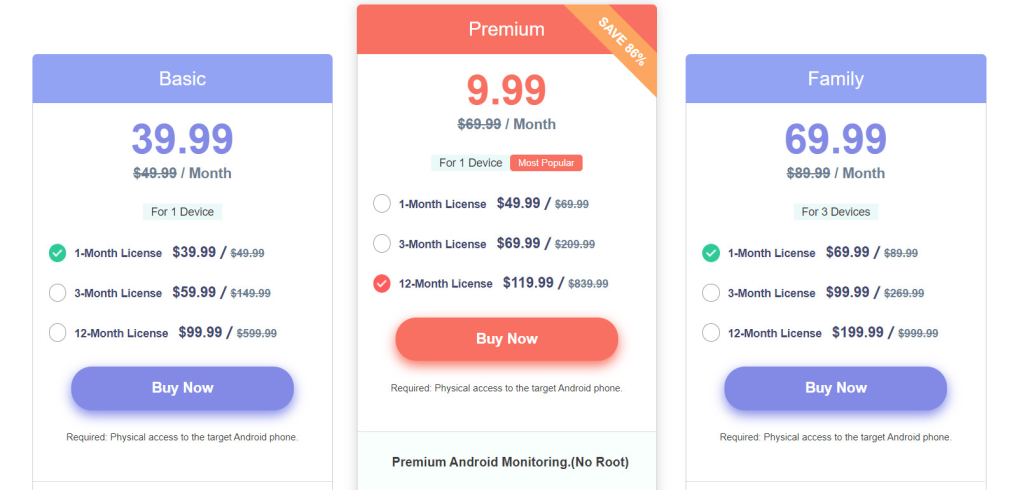Click the Basic plan header
This screenshot has height=490, width=1024.
click(x=182, y=78)
